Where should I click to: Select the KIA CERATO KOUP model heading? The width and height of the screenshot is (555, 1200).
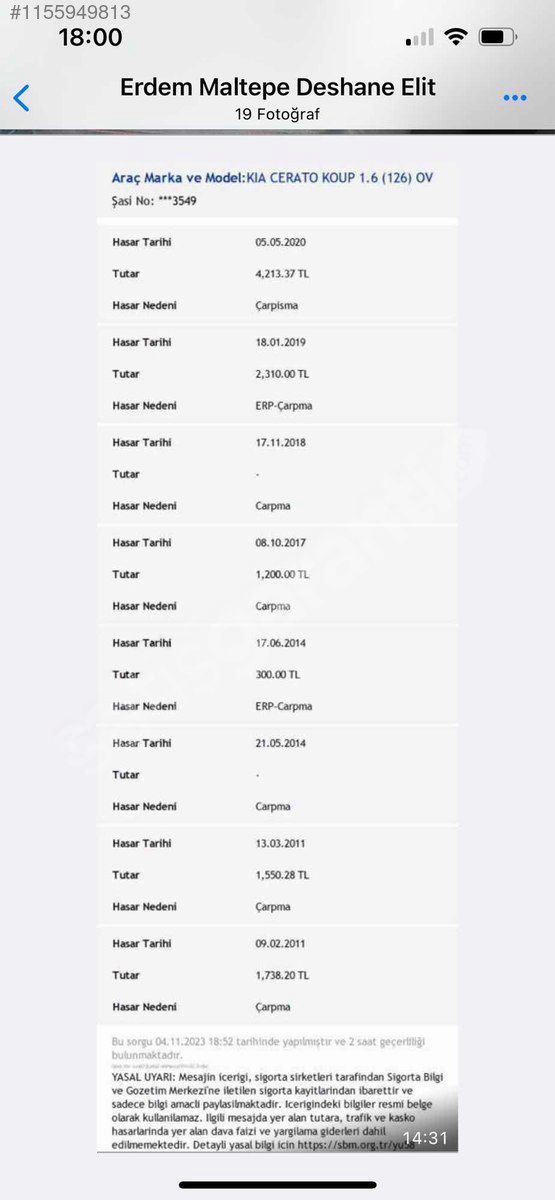point(273,178)
